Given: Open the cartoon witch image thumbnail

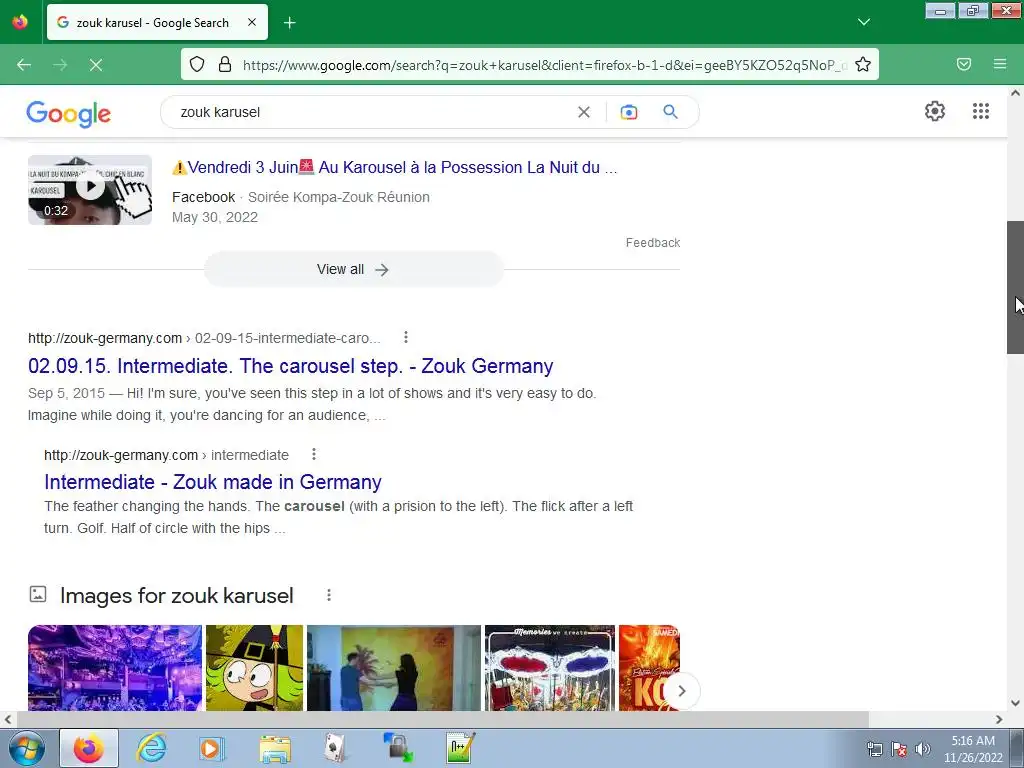Looking at the screenshot, I should pyautogui.click(x=255, y=667).
